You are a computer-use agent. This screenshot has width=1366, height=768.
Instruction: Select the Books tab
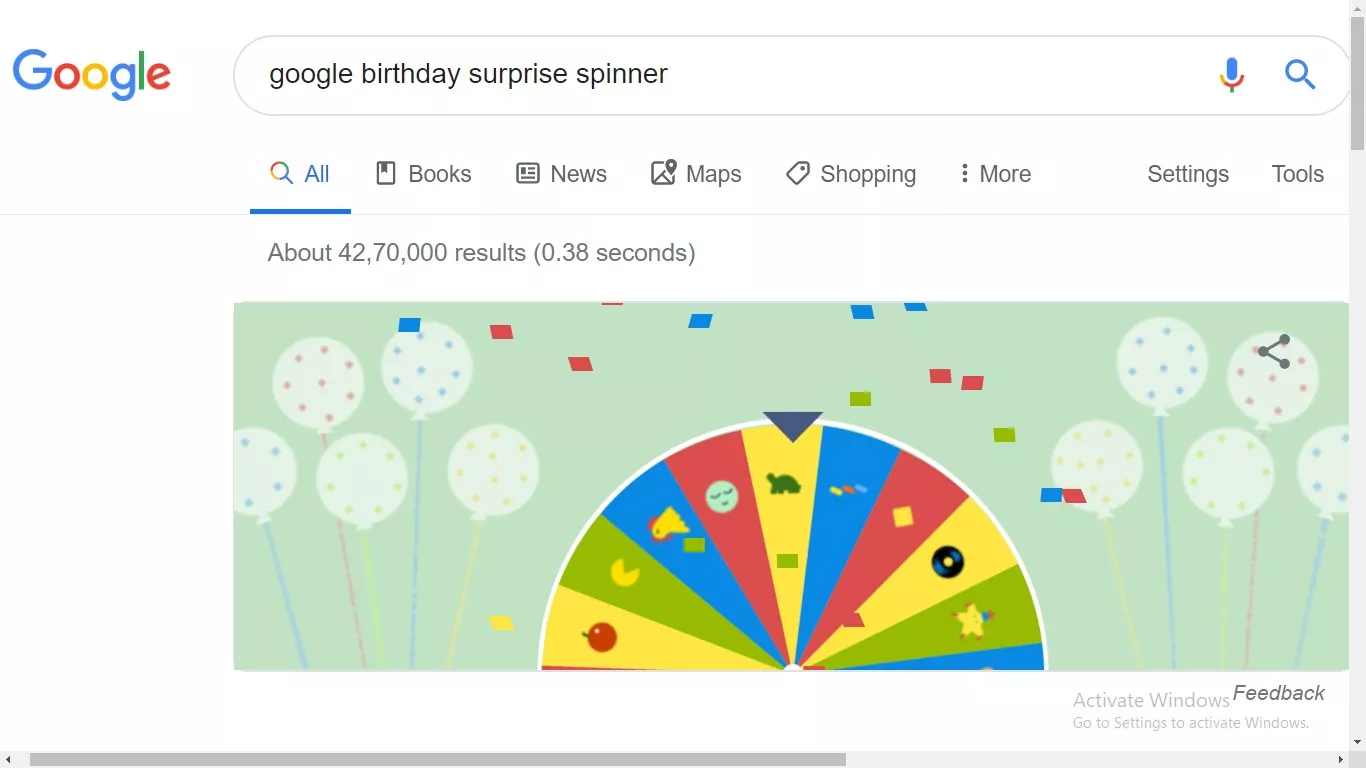423,174
